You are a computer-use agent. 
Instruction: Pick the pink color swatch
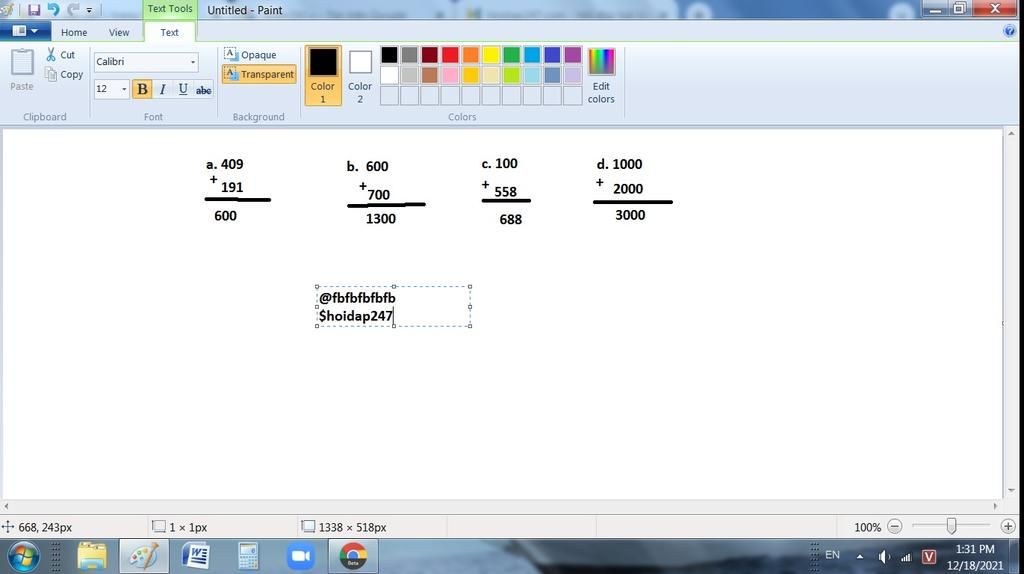pyautogui.click(x=450, y=75)
